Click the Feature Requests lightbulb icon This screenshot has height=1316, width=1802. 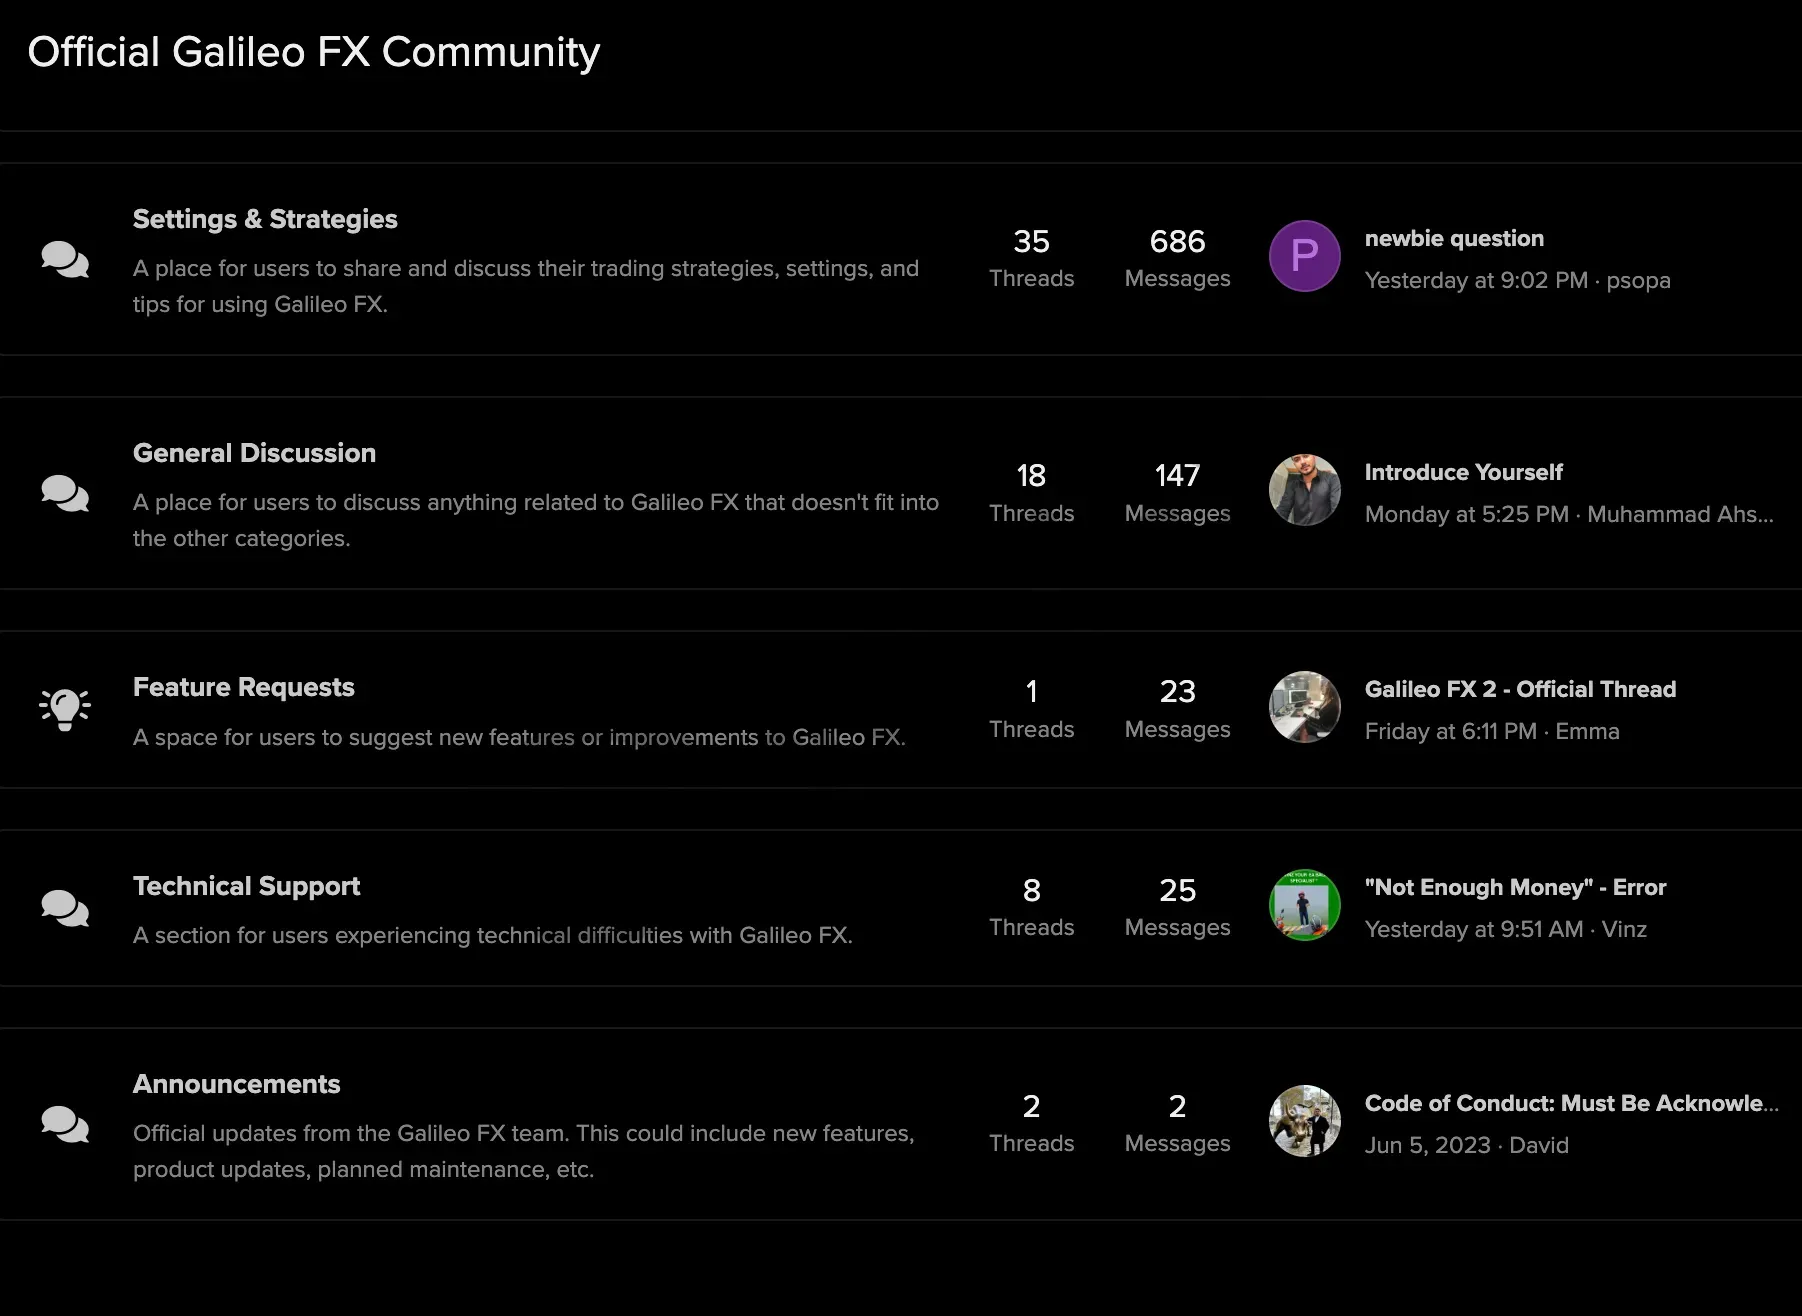65,710
